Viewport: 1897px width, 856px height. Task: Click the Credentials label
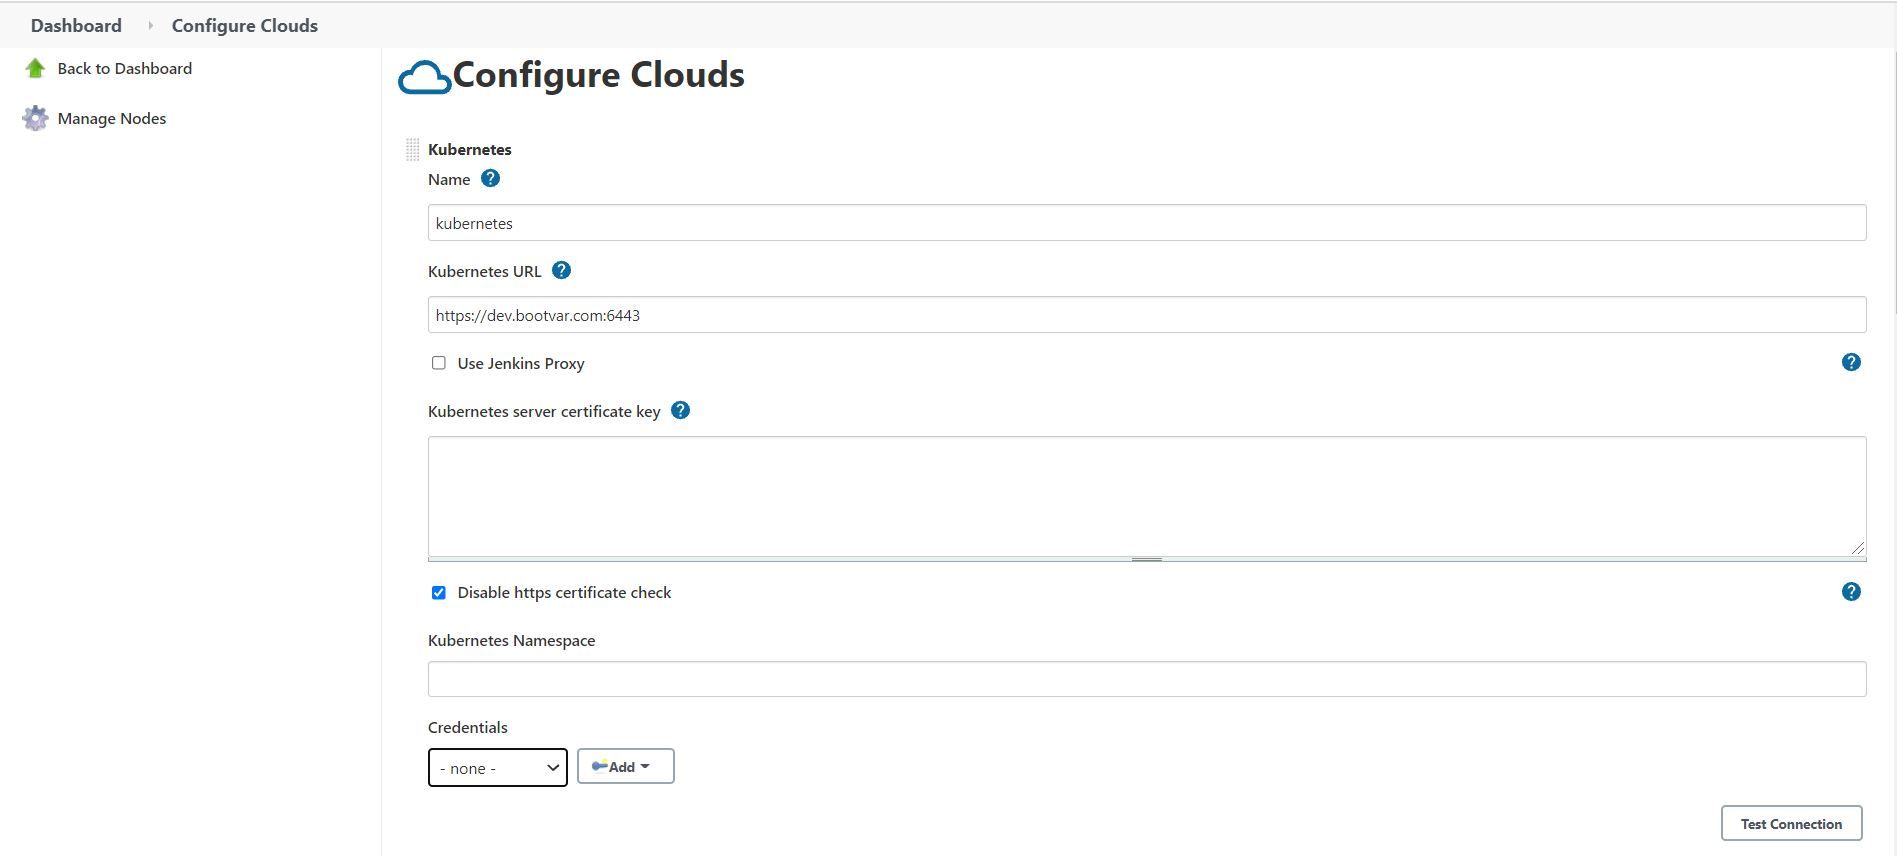point(467,727)
